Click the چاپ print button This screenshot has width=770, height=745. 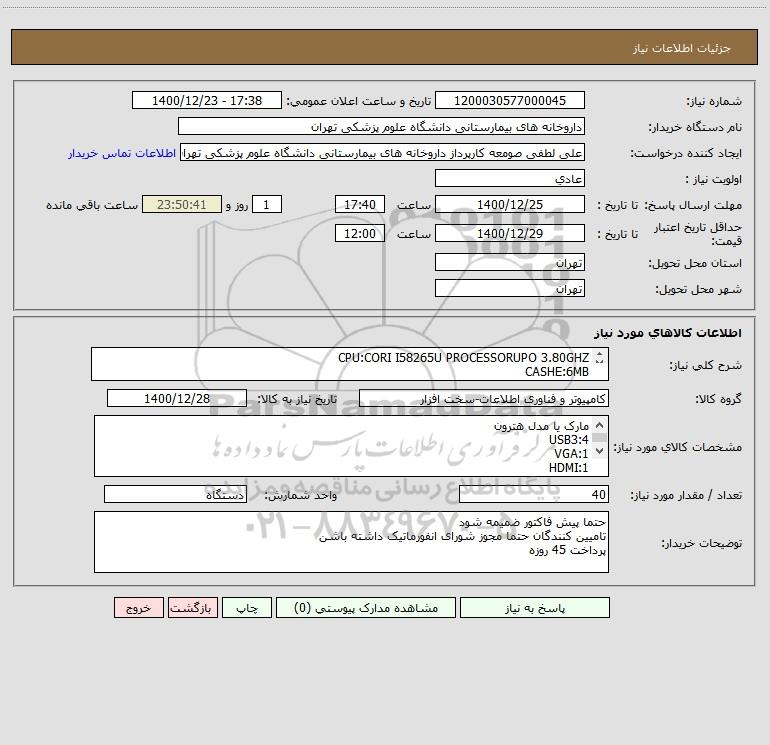[x=247, y=607]
